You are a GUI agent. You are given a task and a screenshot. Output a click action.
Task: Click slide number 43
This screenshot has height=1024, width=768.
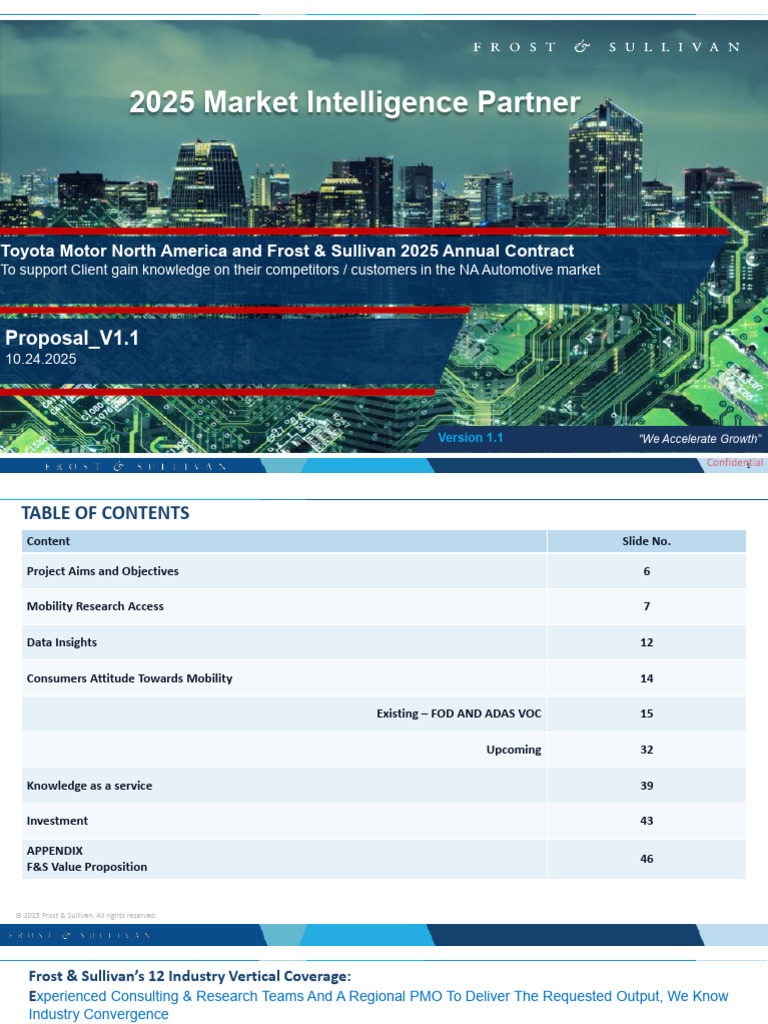tap(647, 820)
